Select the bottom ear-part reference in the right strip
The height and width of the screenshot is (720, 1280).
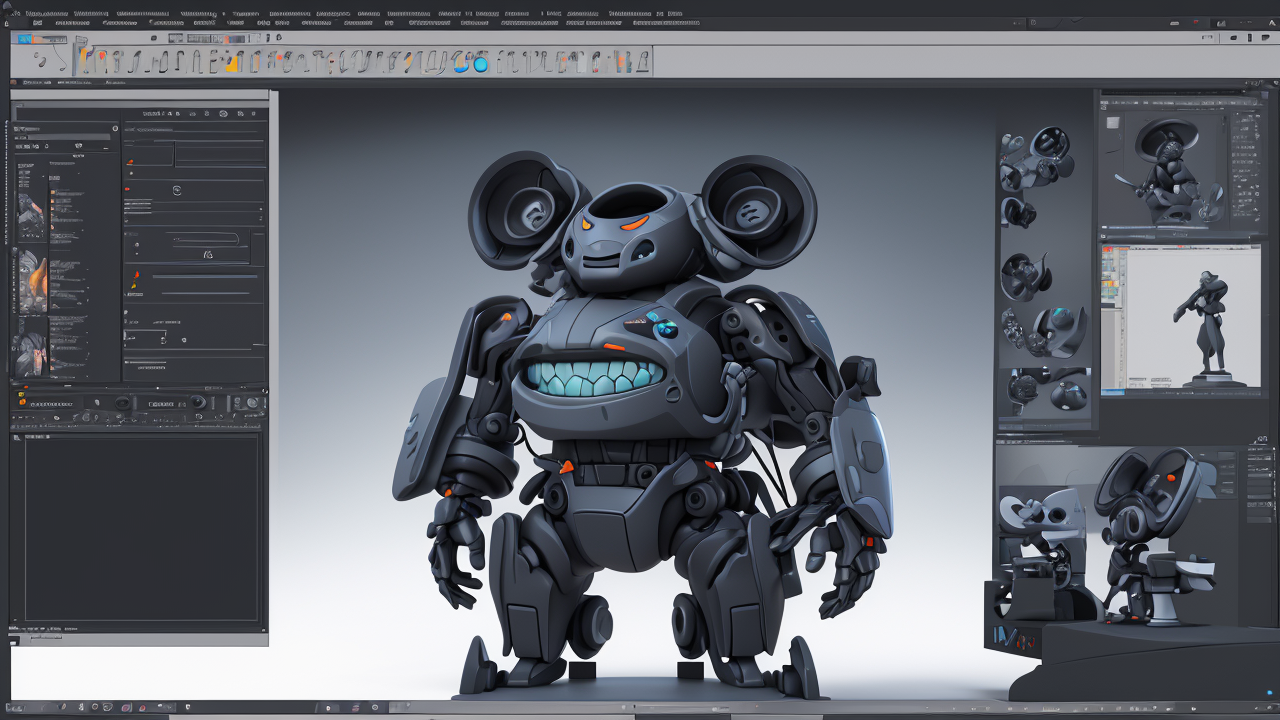point(1047,390)
